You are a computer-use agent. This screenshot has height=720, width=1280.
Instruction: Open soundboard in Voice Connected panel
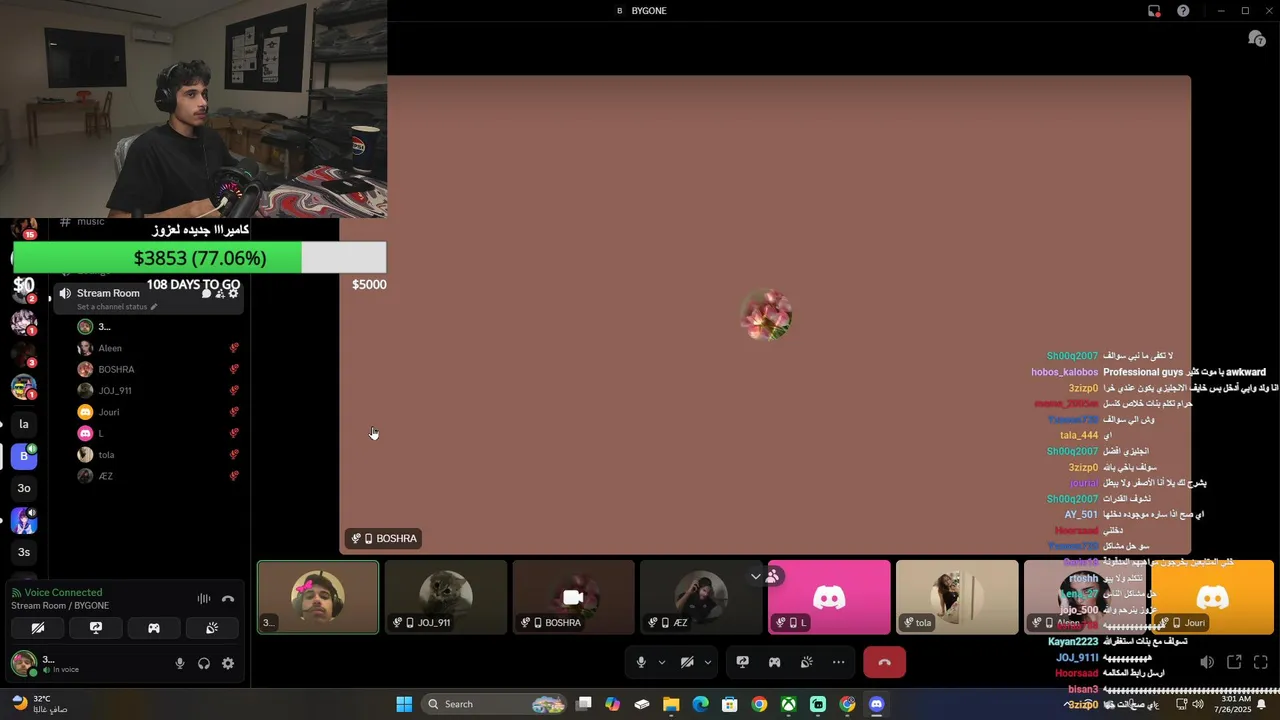pos(212,628)
